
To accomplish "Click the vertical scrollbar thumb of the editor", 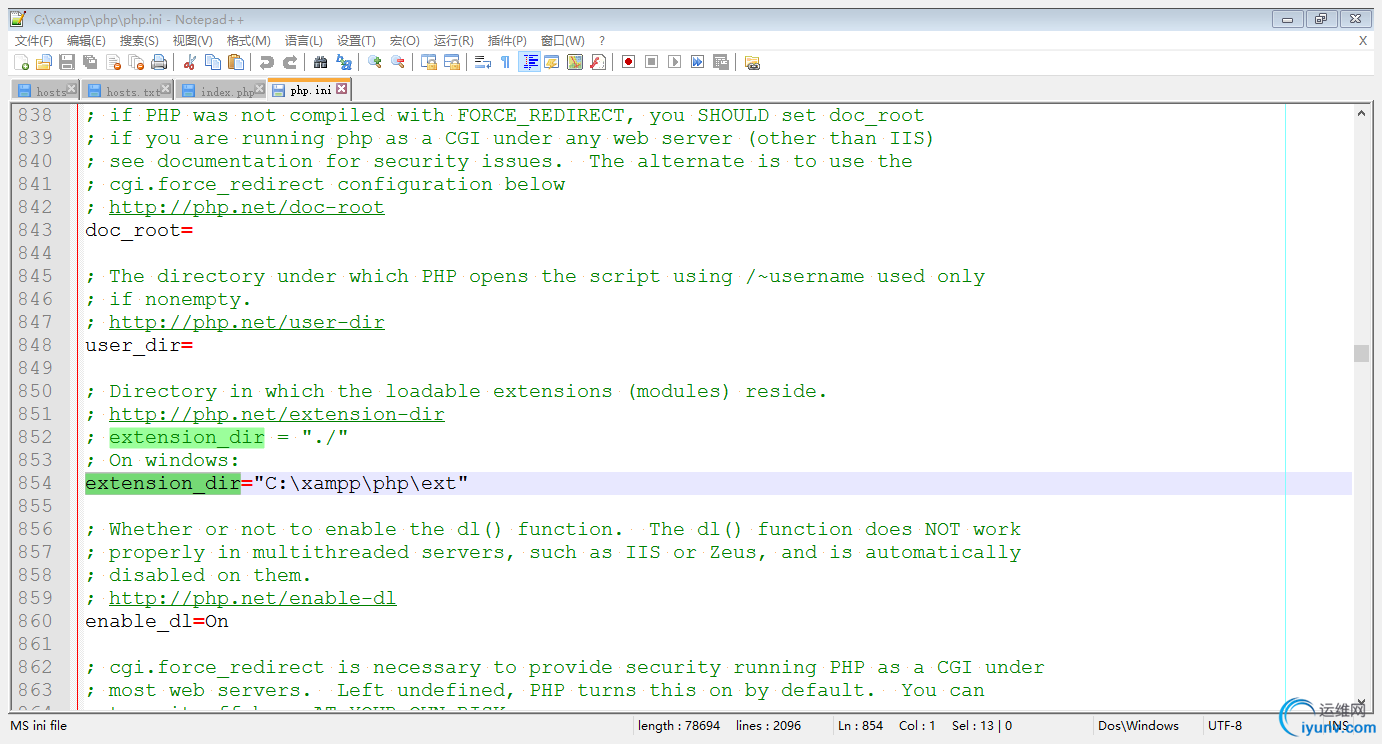I will (x=1361, y=353).
